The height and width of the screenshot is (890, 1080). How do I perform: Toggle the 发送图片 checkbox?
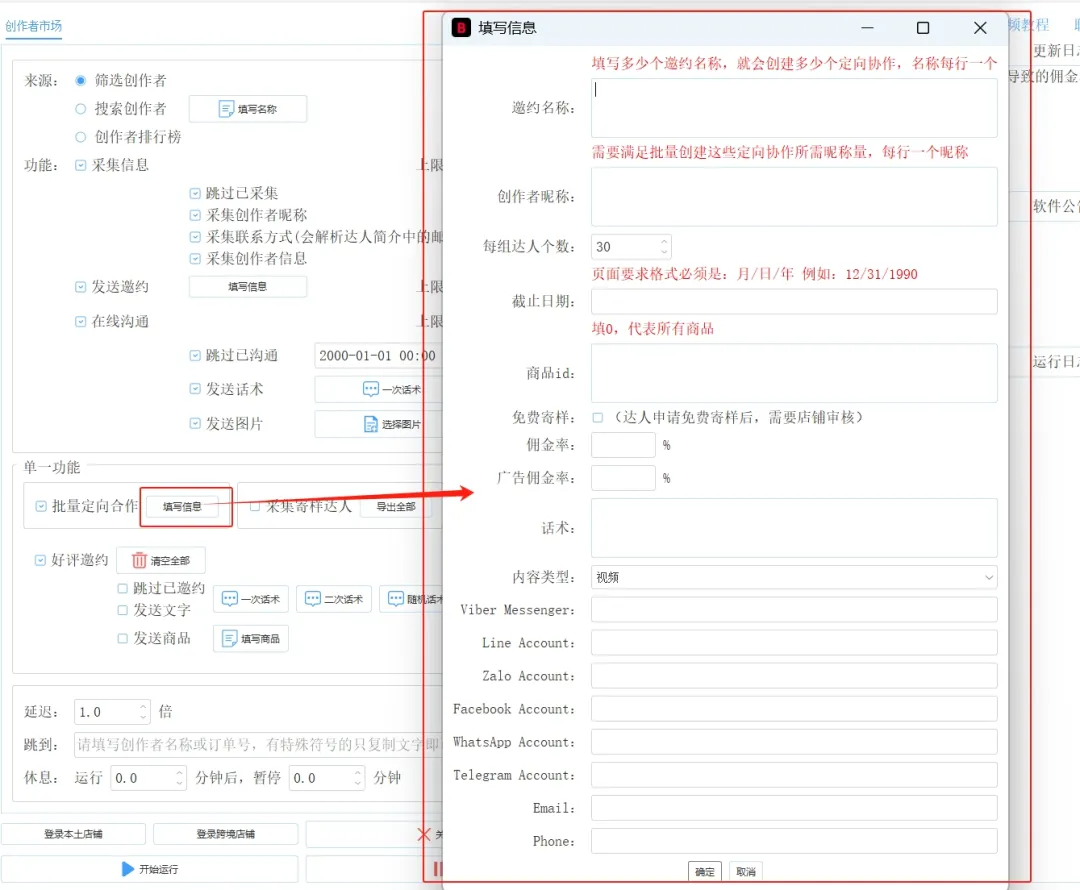click(x=195, y=424)
